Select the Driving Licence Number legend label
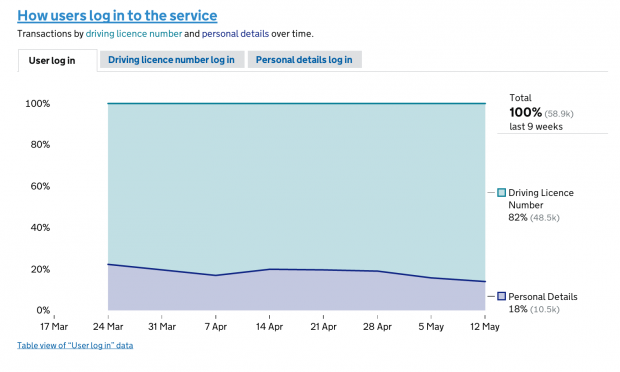This screenshot has width=620, height=372. pos(541,199)
